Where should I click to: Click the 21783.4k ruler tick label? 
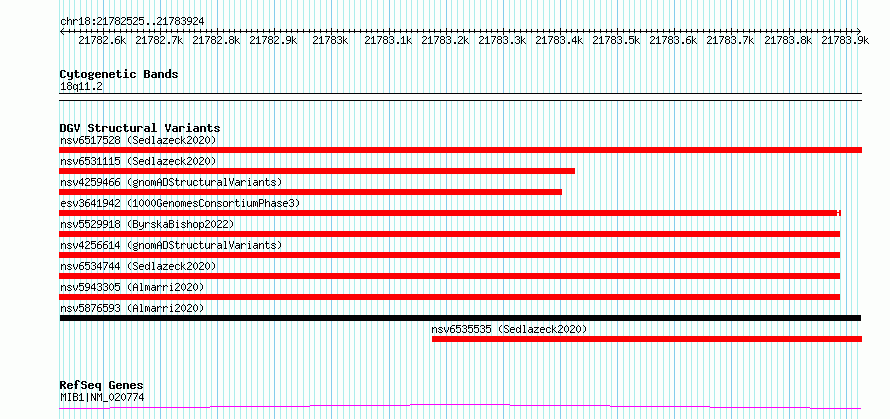560,40
